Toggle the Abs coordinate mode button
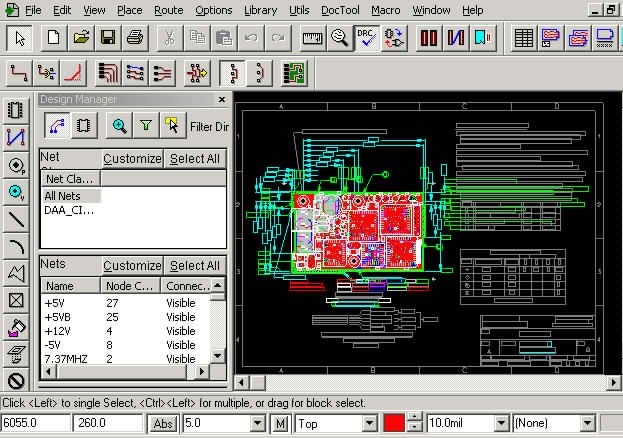Viewport: 623px width, 438px height. tap(163, 424)
